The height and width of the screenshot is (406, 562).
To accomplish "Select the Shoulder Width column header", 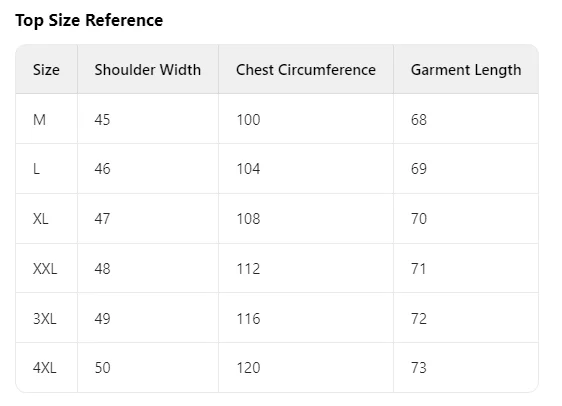I will [148, 70].
